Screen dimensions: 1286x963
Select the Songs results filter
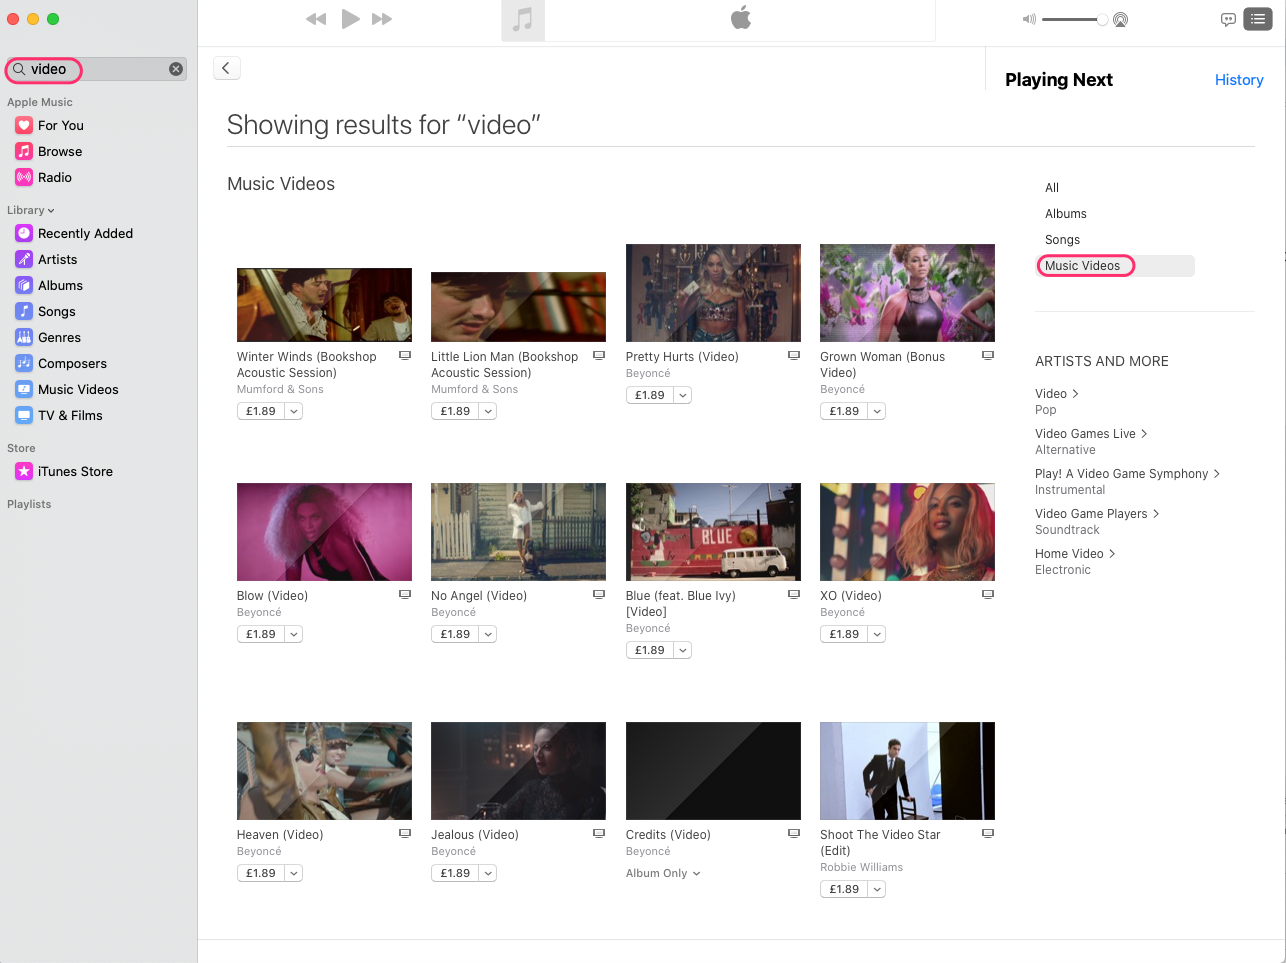1062,239
